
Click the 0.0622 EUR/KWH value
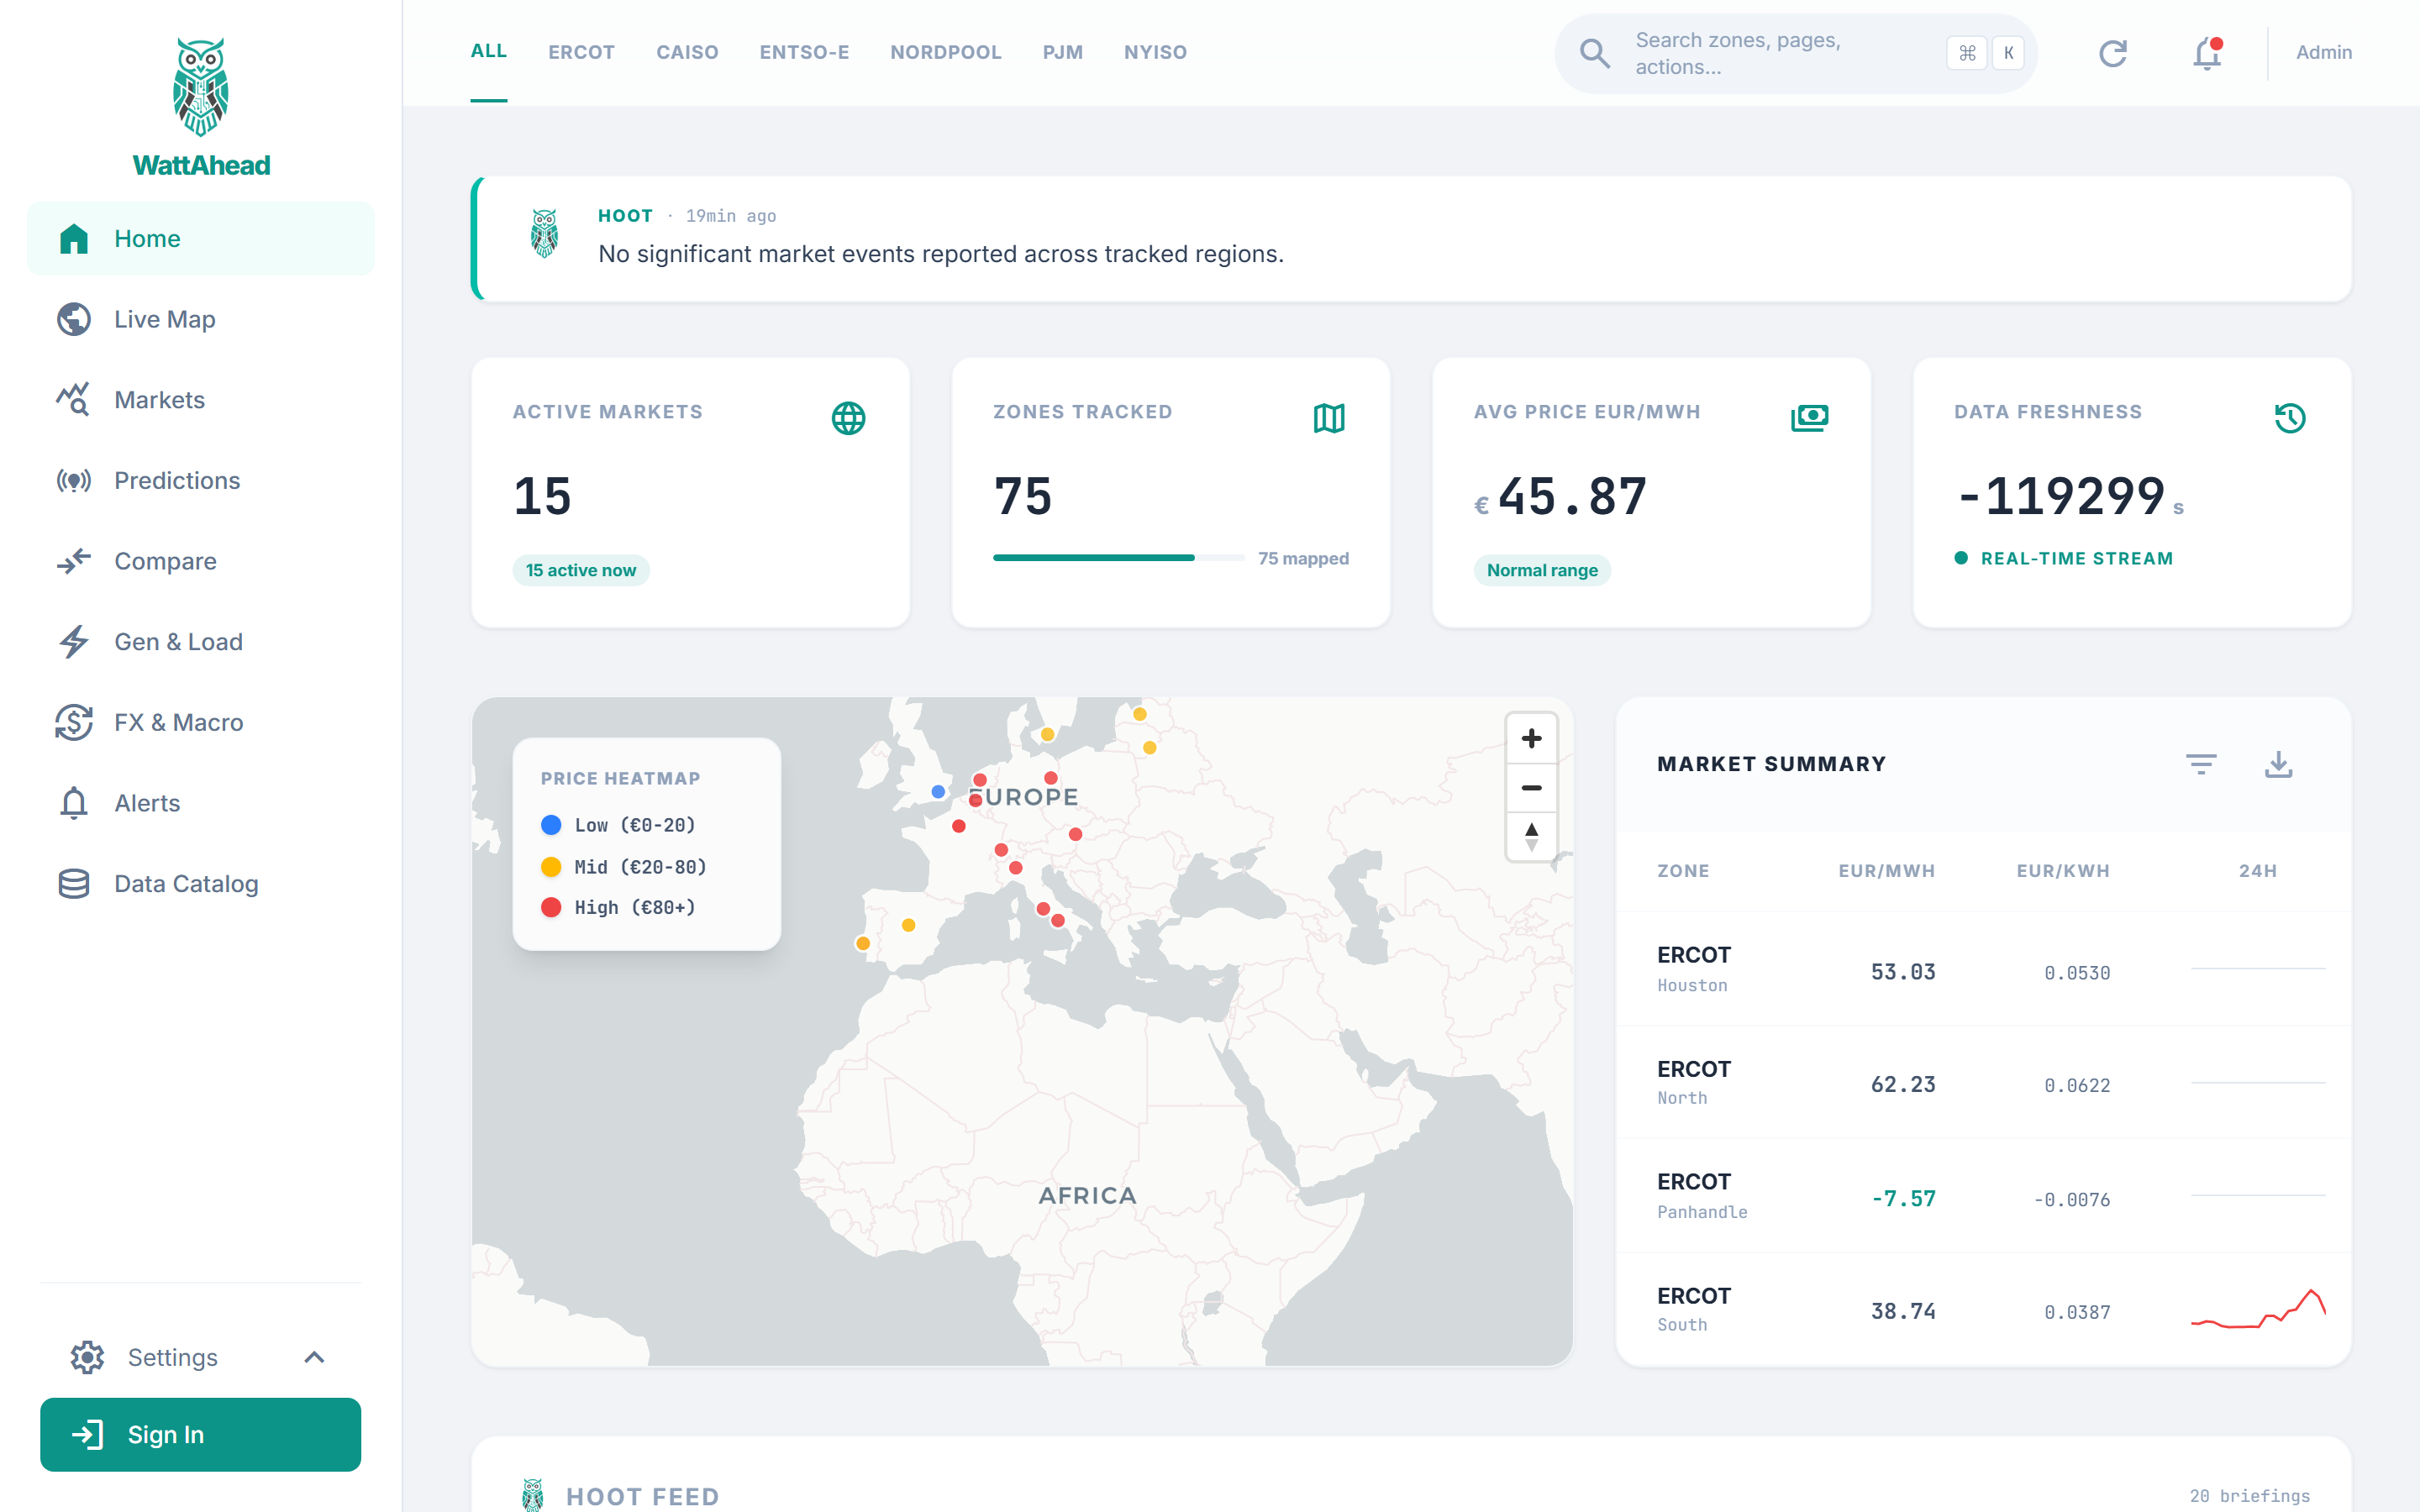point(2077,1085)
